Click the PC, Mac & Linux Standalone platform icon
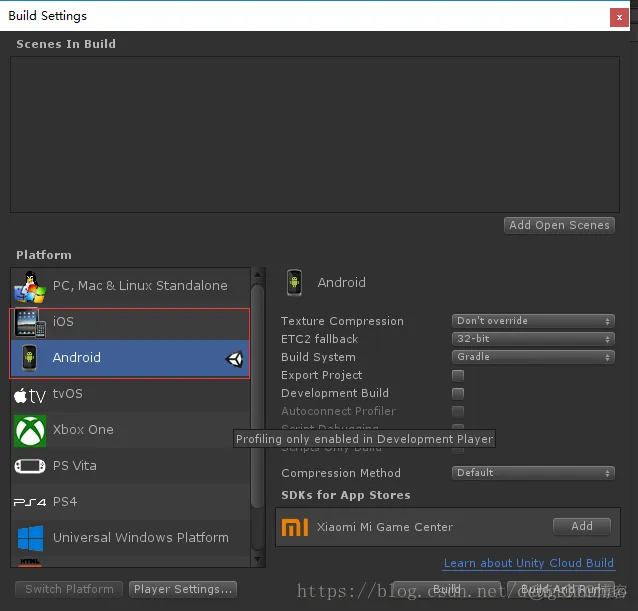The image size is (638, 611). tap(30, 287)
